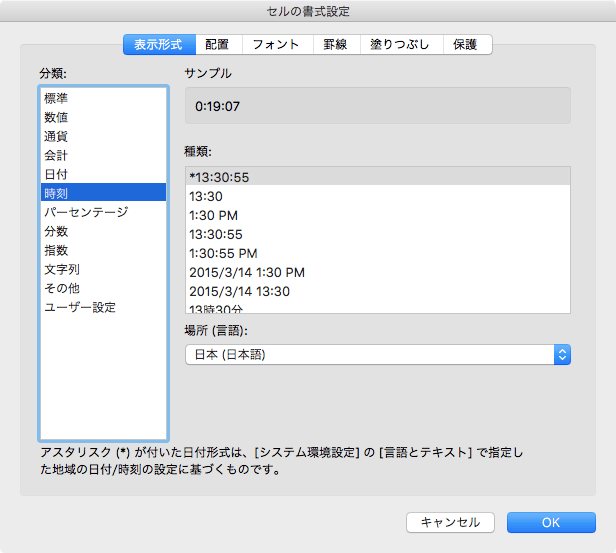Select the 文字列 category

62,269
